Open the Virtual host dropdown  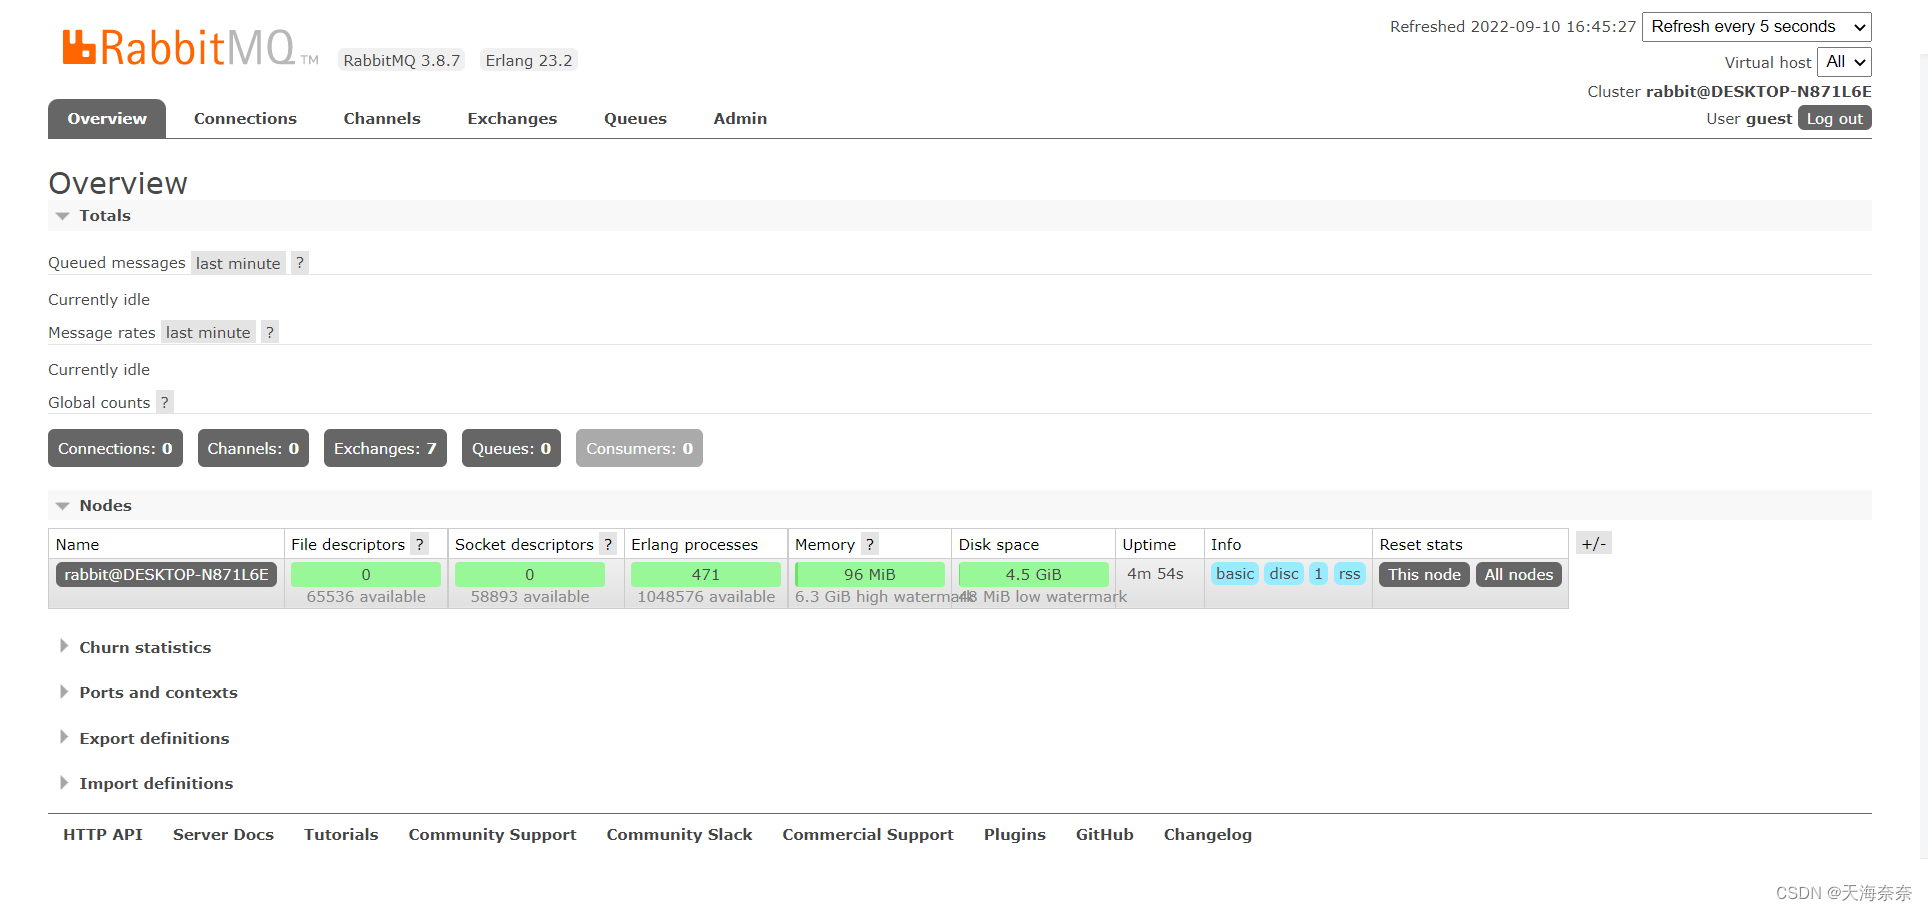click(1844, 62)
